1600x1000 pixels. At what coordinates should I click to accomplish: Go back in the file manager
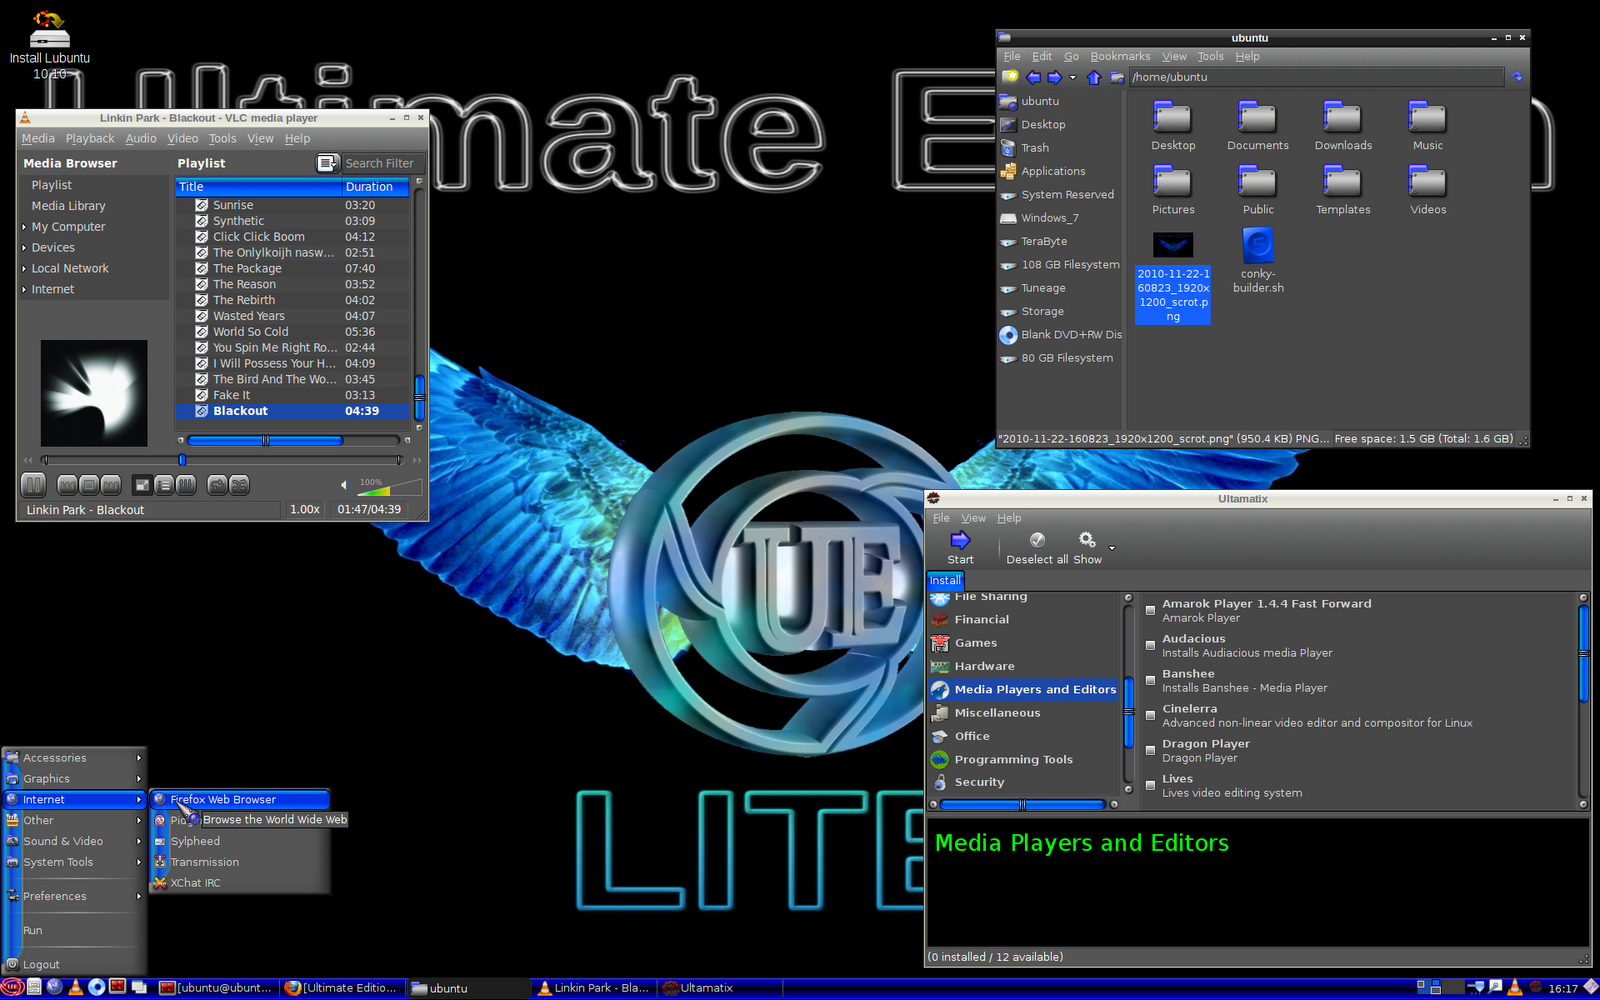pyautogui.click(x=1033, y=77)
